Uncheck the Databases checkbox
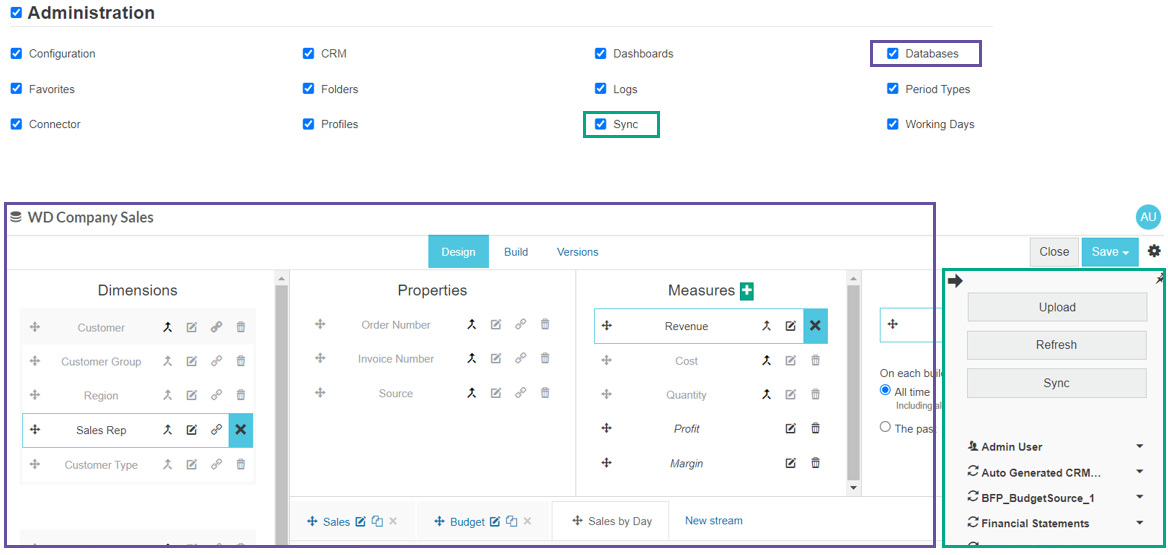Viewport: 1168px width, 555px height. (893, 54)
